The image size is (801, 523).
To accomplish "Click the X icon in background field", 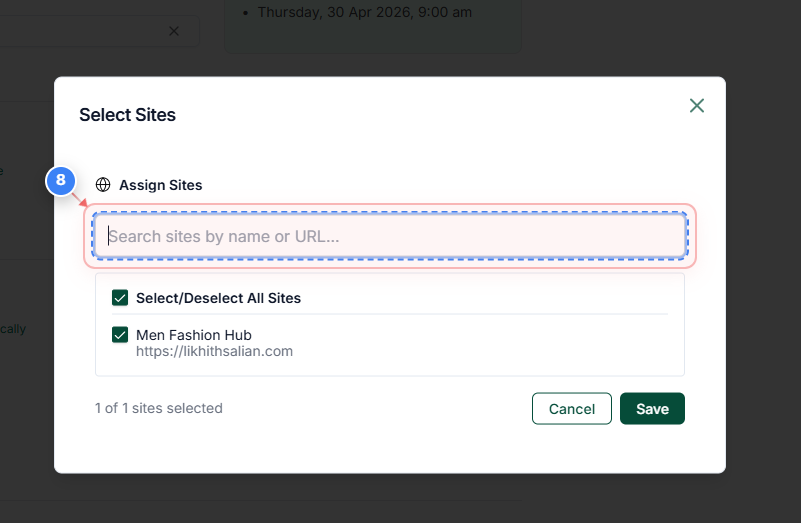I will [x=174, y=31].
